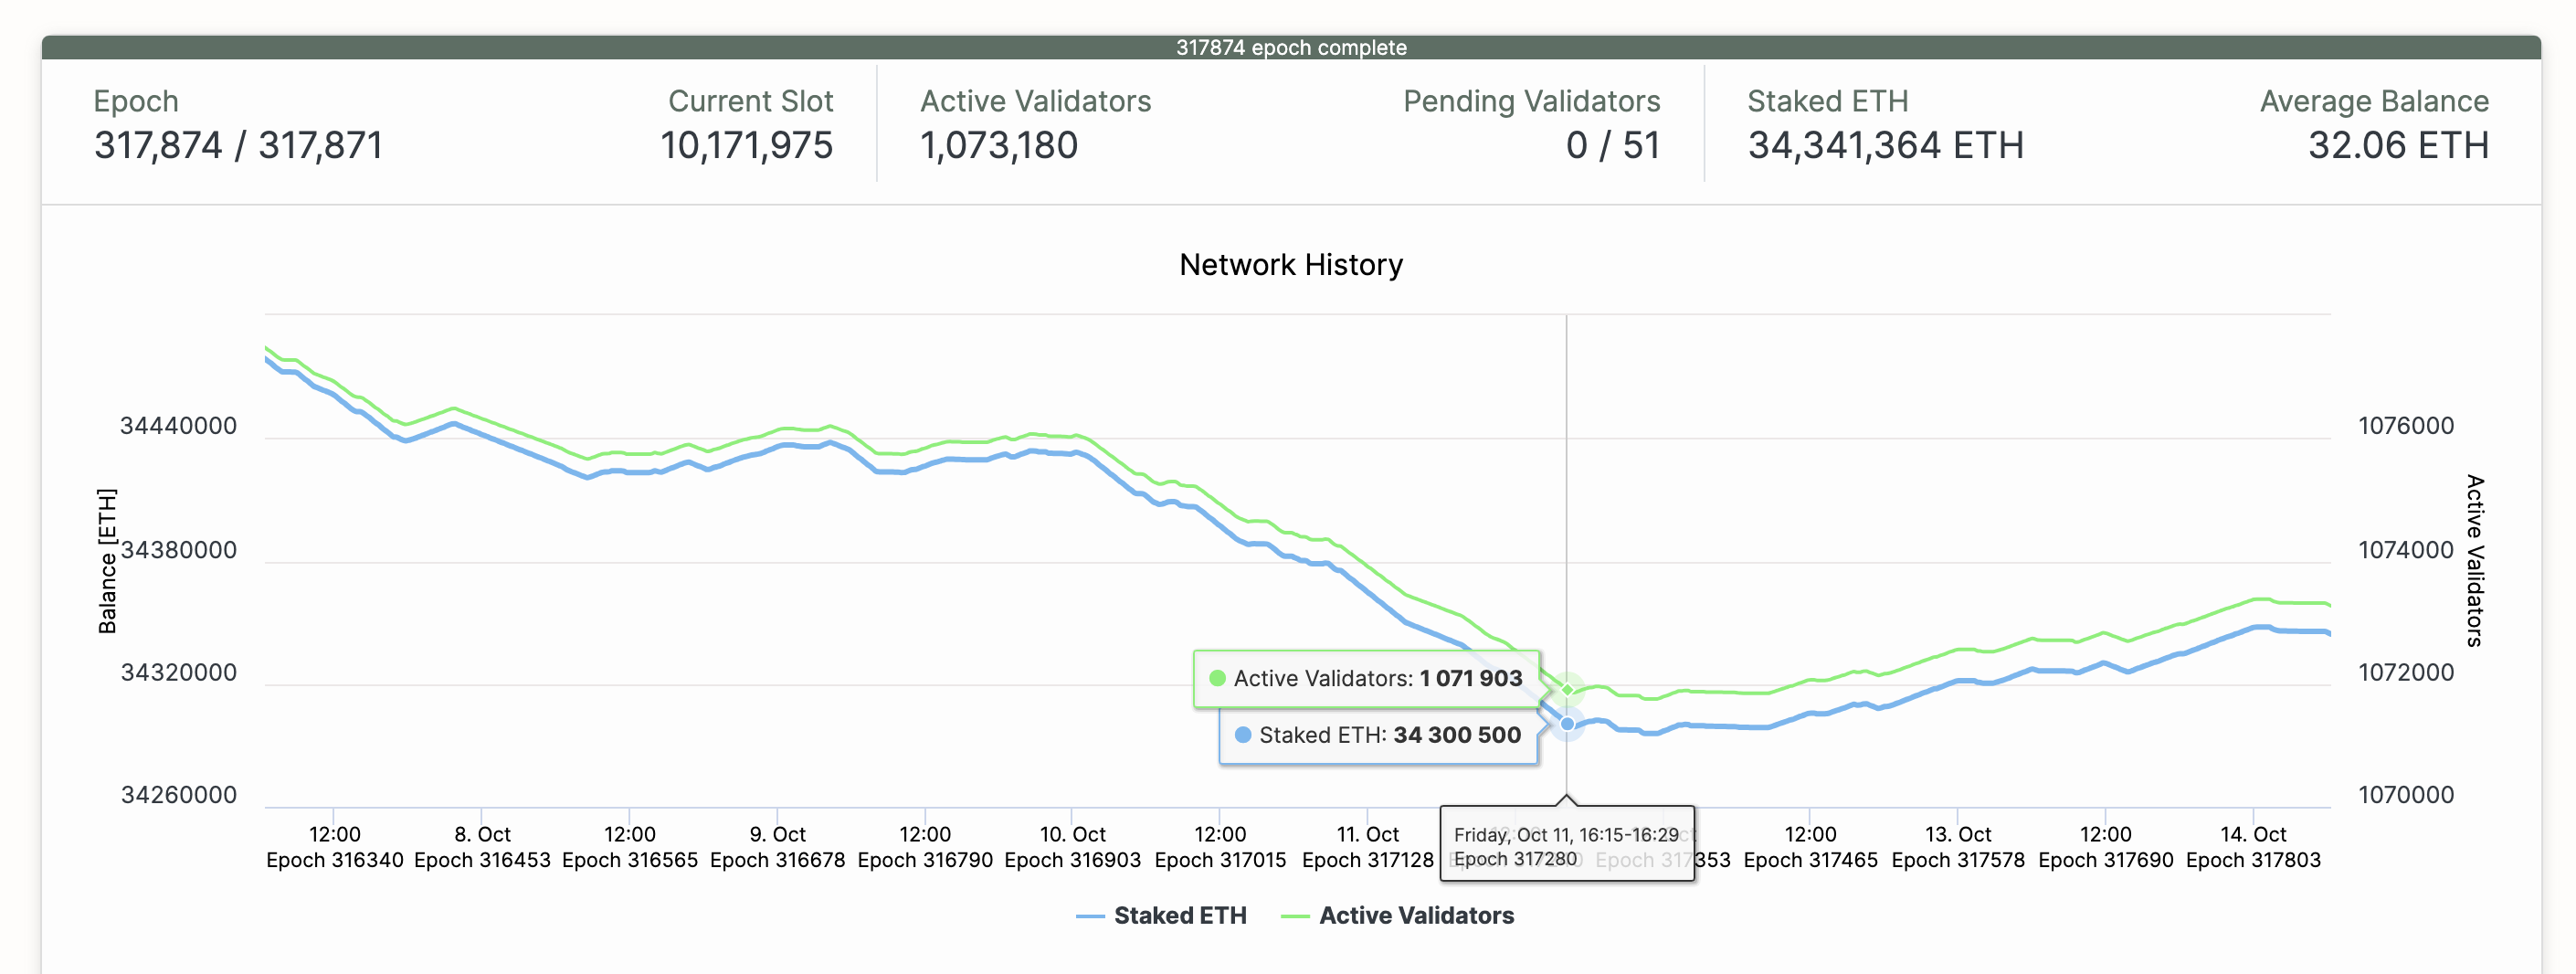The width and height of the screenshot is (2576, 974).
Task: Click the 34380000 balance axis tick
Action: tap(179, 550)
